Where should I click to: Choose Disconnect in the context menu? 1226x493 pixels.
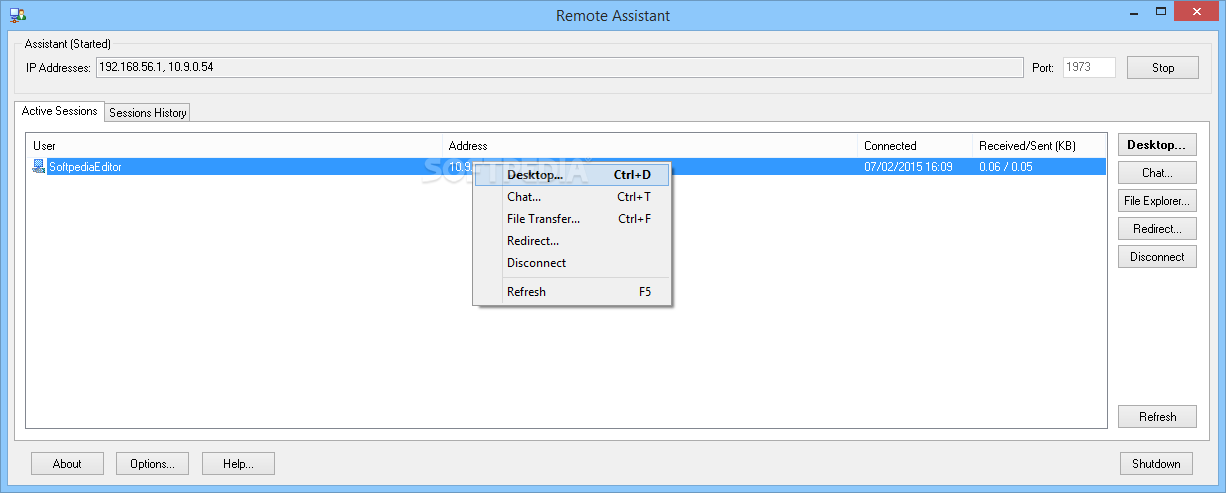(572, 263)
